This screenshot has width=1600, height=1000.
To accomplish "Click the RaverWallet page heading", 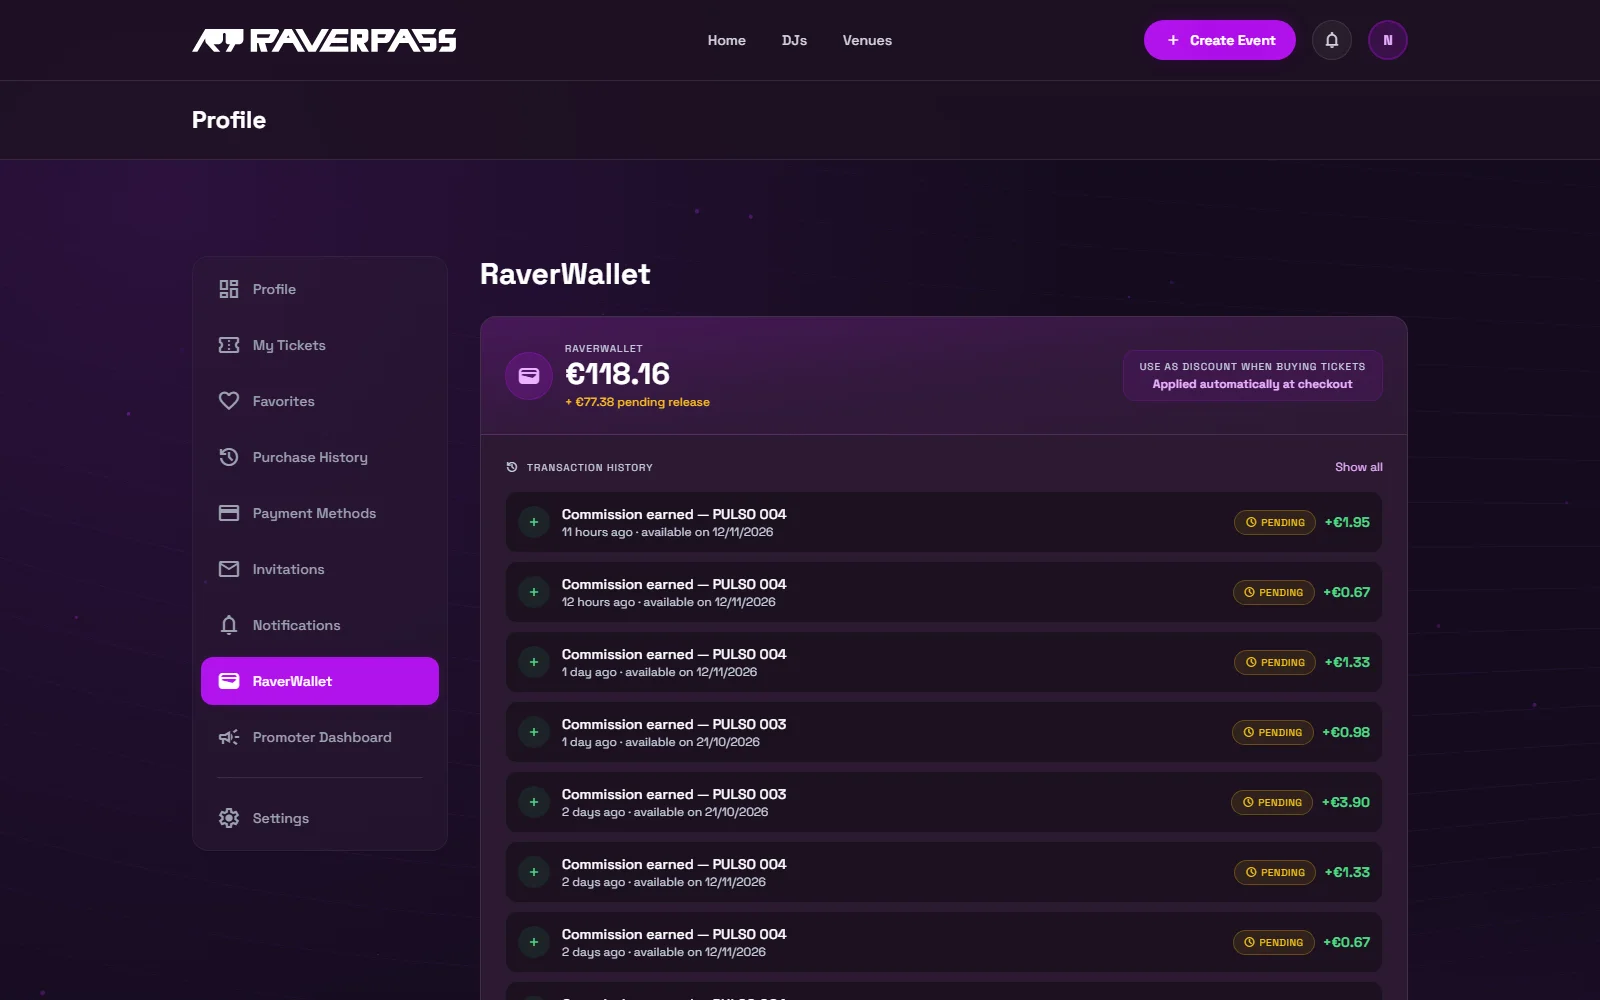I will [x=565, y=274].
